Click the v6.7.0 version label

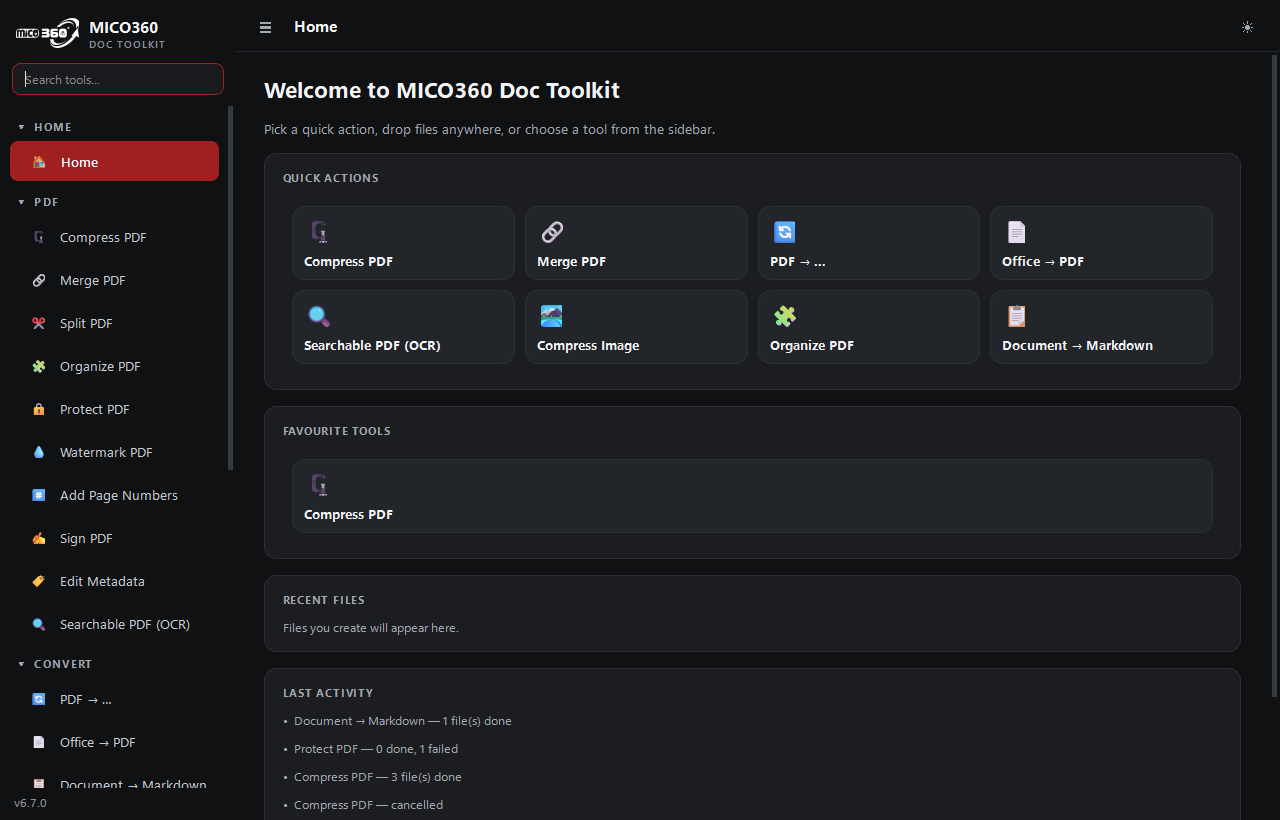30,803
